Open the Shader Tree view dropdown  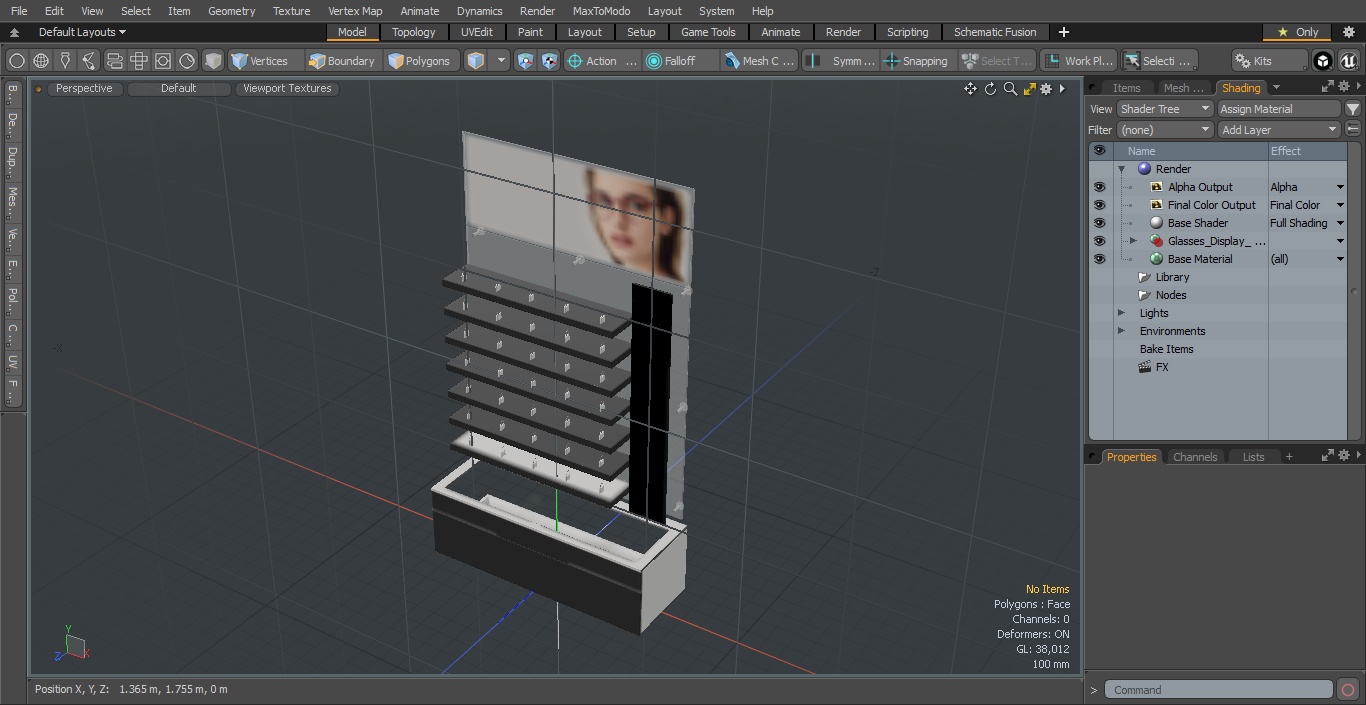point(1165,109)
